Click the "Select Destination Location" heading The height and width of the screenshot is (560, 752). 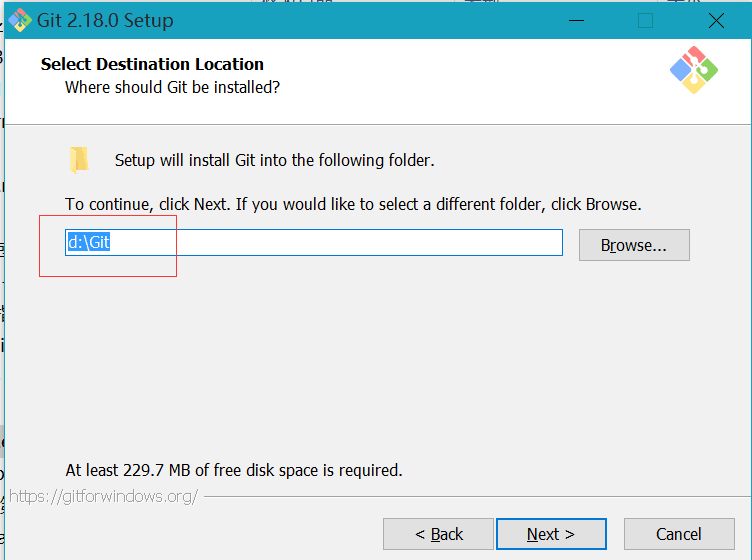coord(152,64)
